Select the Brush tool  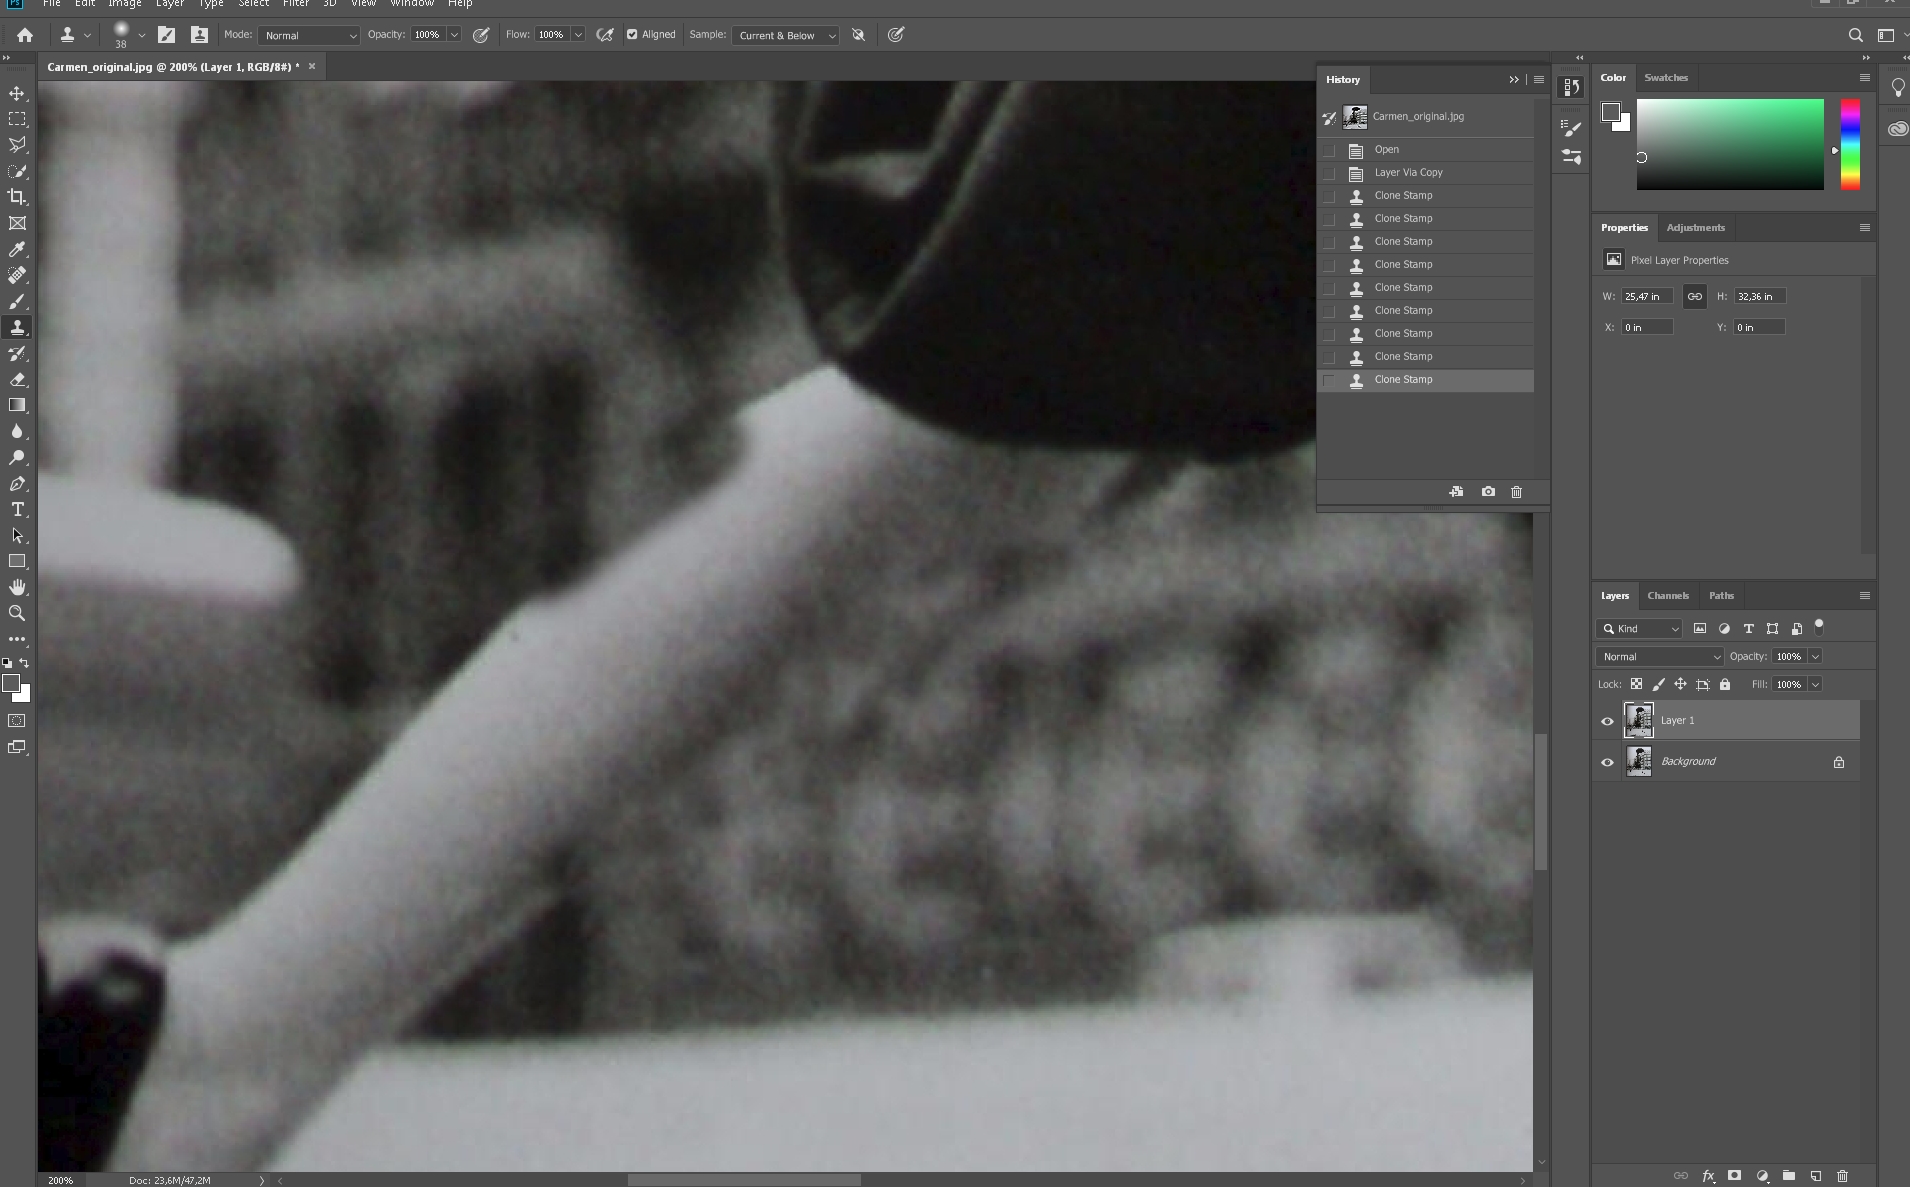click(x=17, y=301)
